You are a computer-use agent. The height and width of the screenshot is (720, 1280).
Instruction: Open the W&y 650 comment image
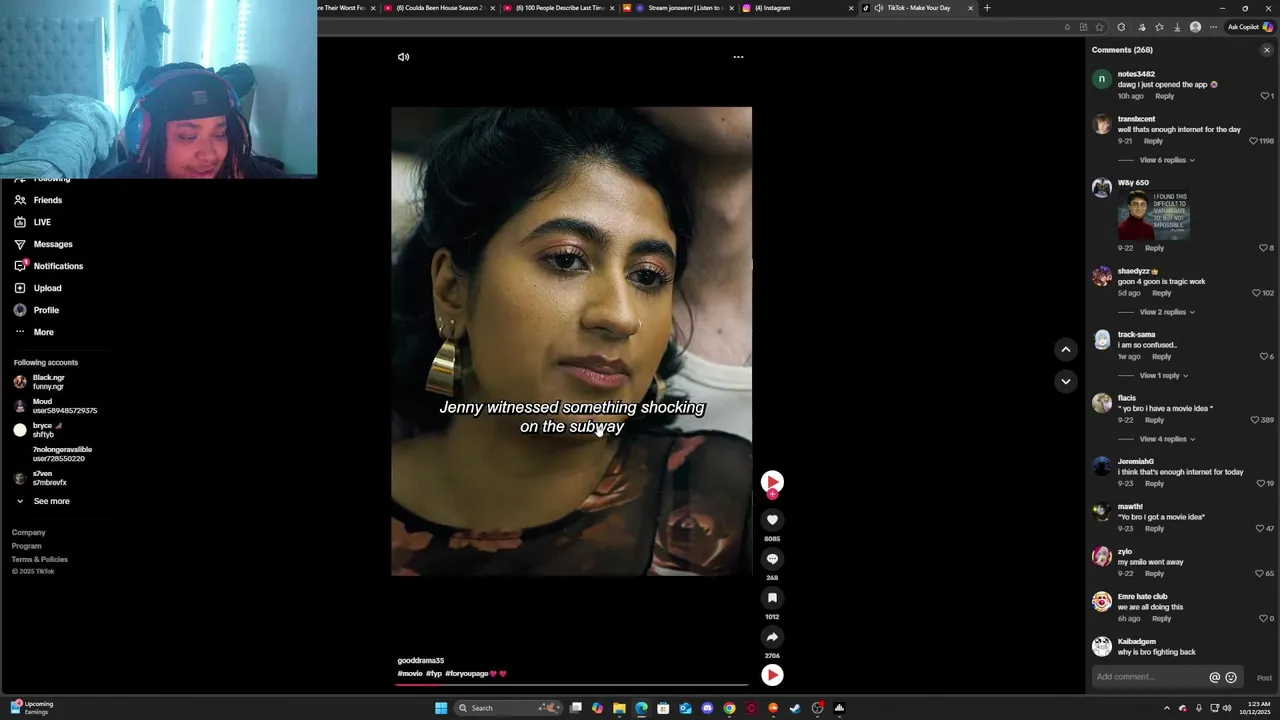click(x=1154, y=215)
